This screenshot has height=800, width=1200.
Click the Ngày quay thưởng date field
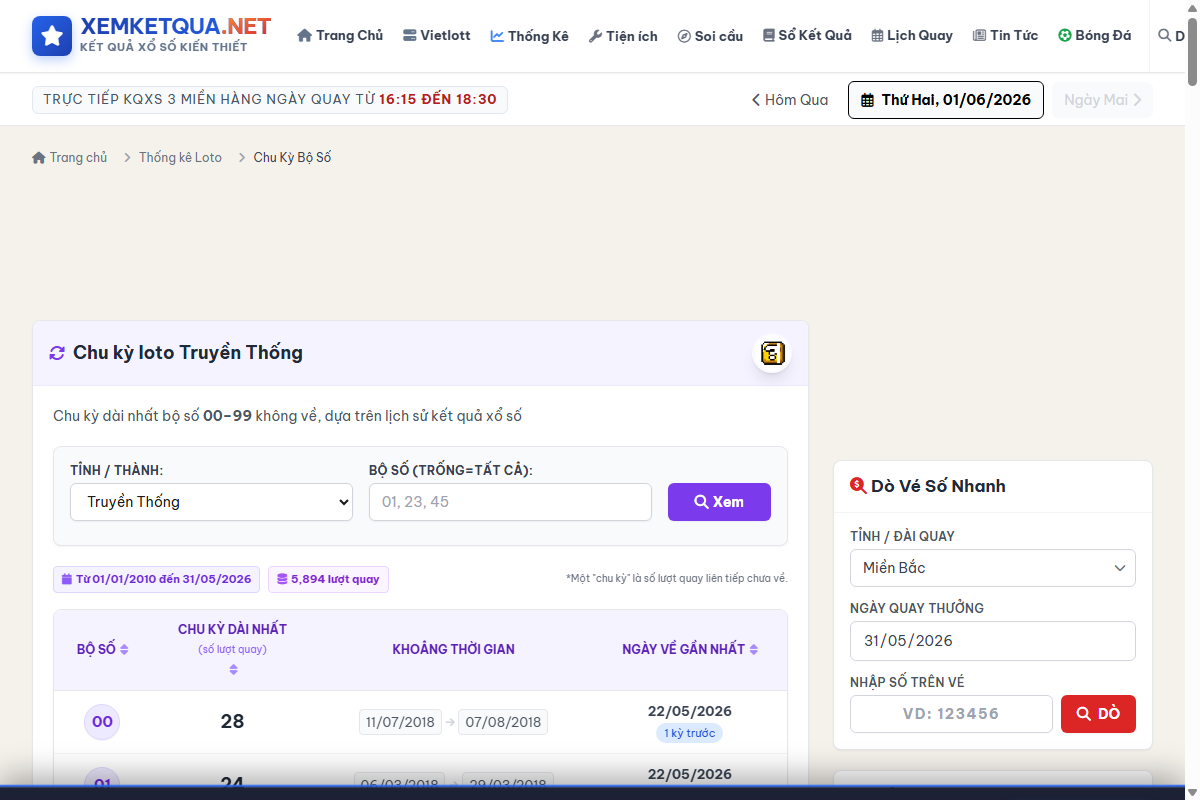[993, 641]
